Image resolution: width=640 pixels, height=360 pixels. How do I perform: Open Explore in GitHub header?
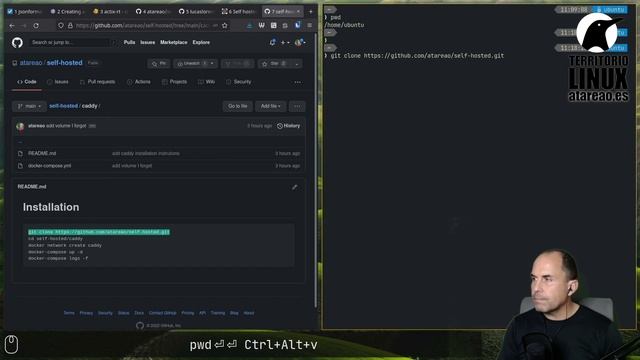tap(201, 42)
